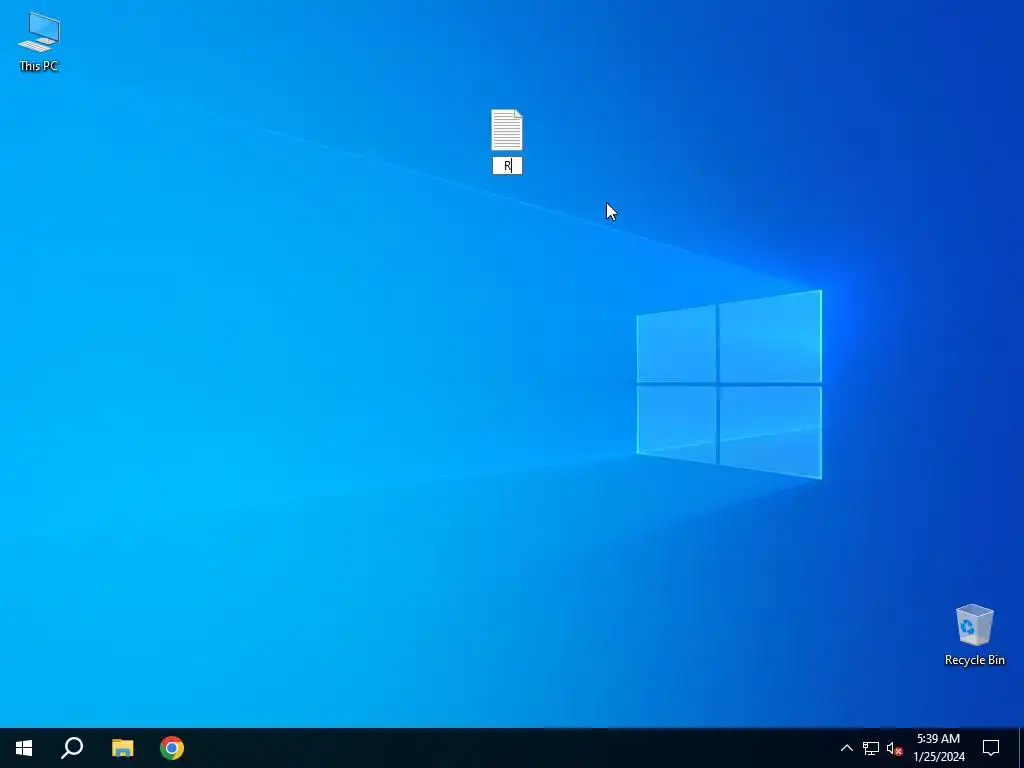Image resolution: width=1024 pixels, height=768 pixels.
Task: Launch File Explorer from the taskbar
Action: (x=122, y=748)
